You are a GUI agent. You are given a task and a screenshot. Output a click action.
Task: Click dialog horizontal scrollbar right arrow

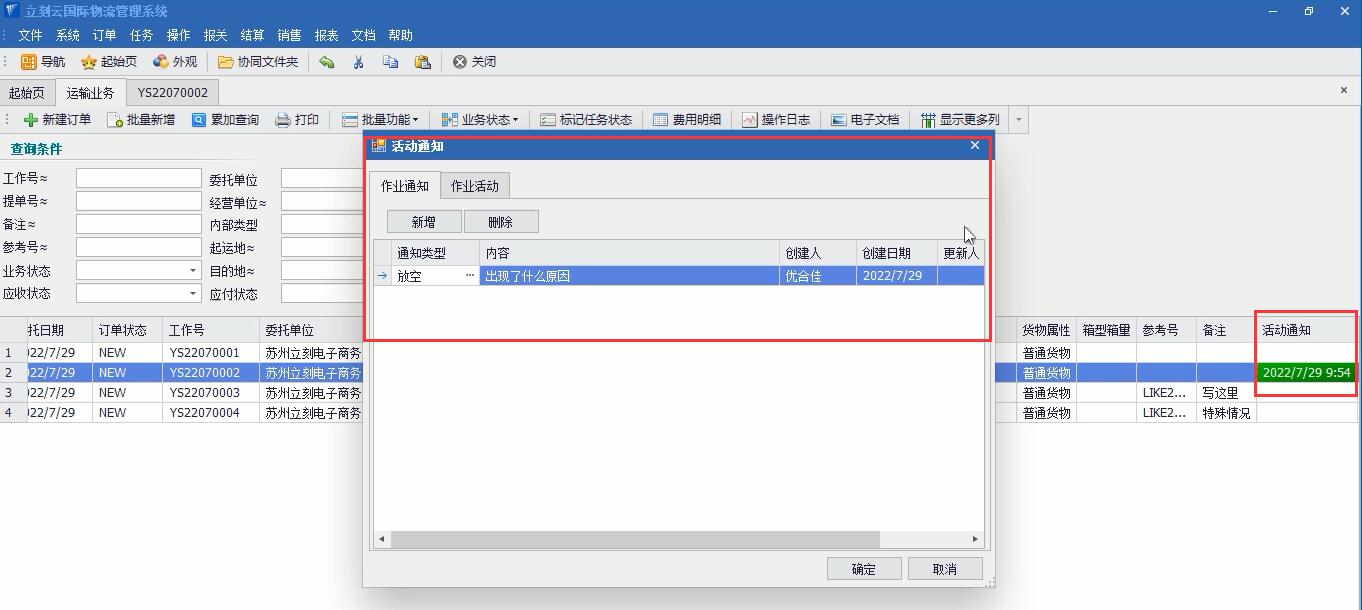pyautogui.click(x=975, y=539)
